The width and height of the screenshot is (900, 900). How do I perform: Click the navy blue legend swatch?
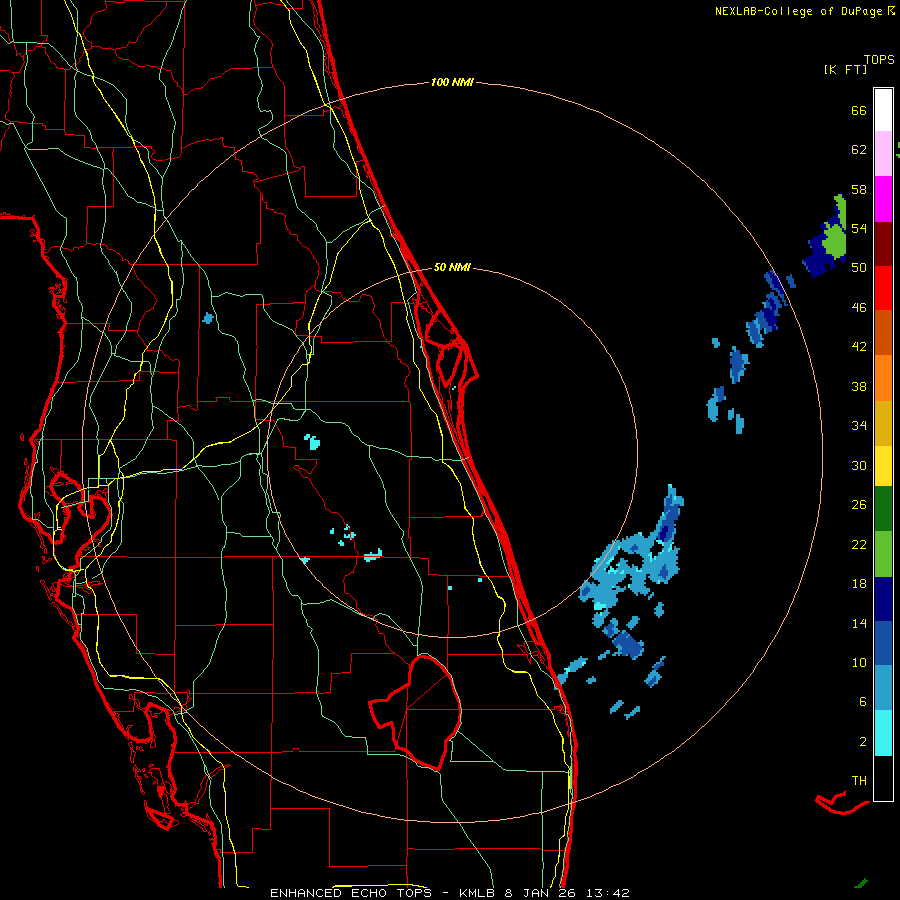click(x=883, y=599)
